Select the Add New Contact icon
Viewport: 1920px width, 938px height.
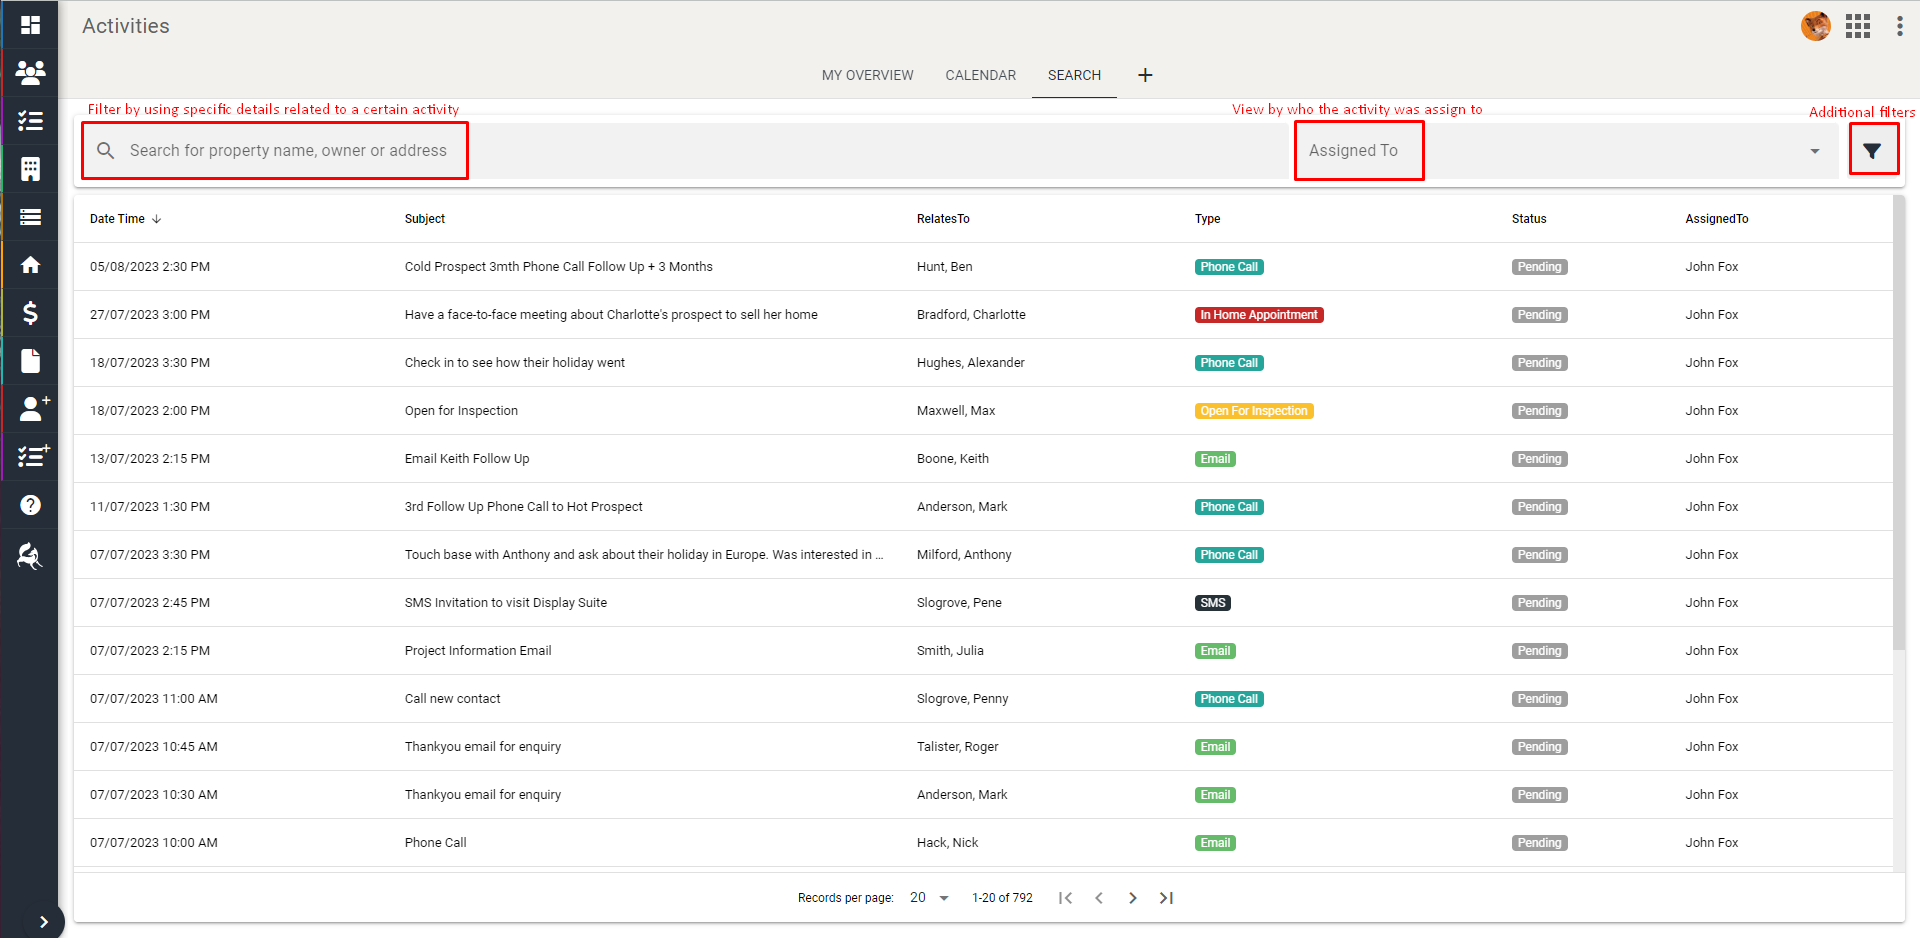tap(32, 409)
